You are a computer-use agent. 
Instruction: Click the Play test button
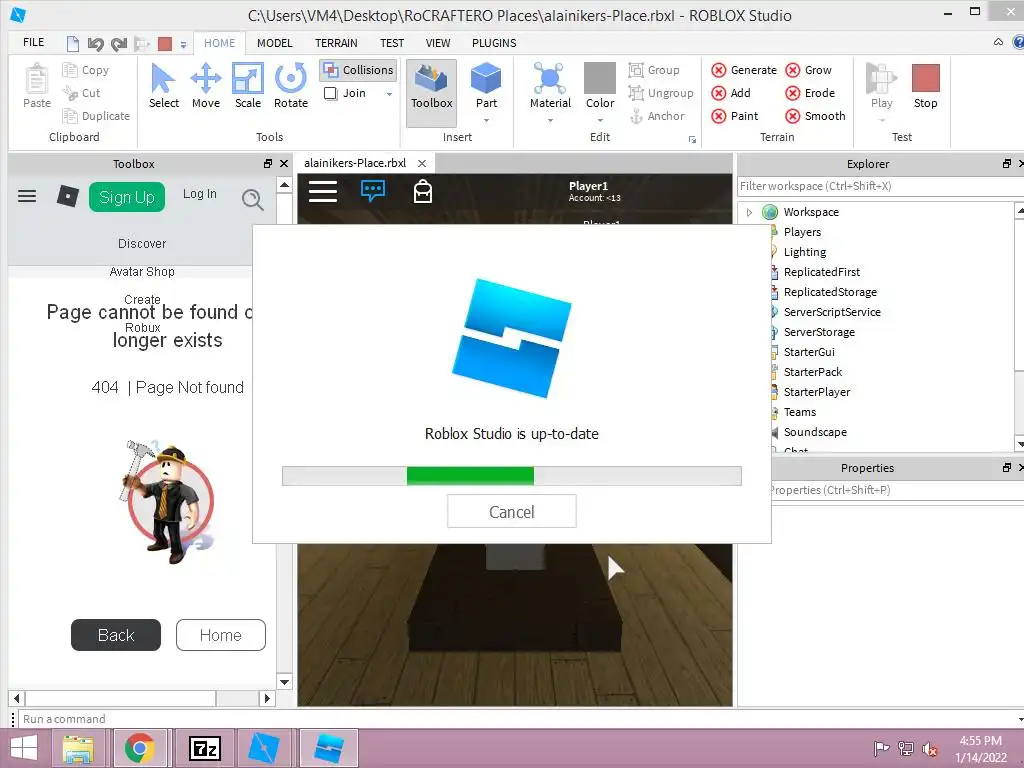pyautogui.click(x=881, y=86)
